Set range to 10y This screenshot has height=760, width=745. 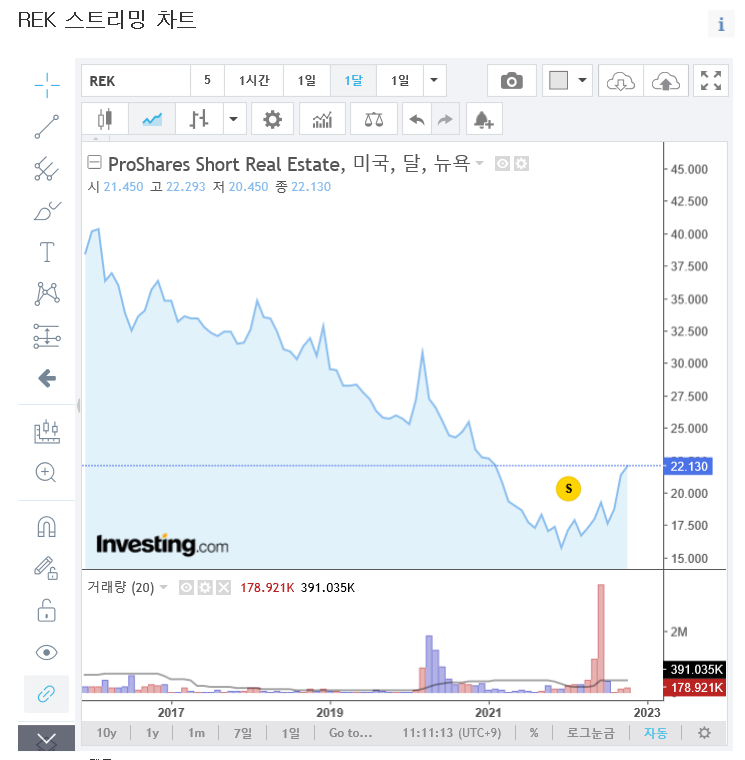pos(107,733)
